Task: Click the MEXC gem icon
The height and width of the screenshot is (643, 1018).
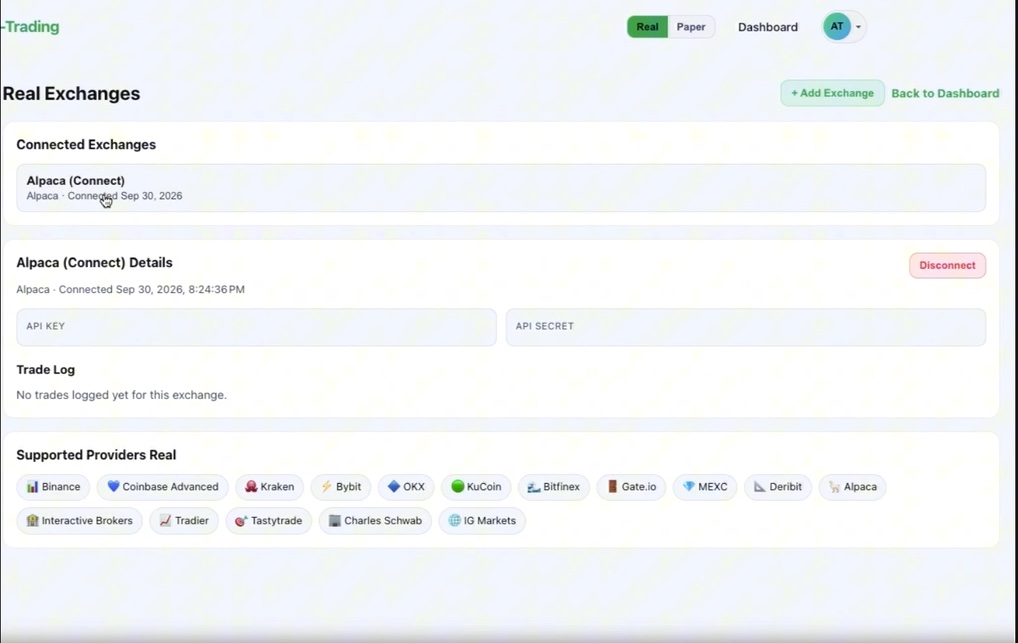Action: pyautogui.click(x=689, y=486)
